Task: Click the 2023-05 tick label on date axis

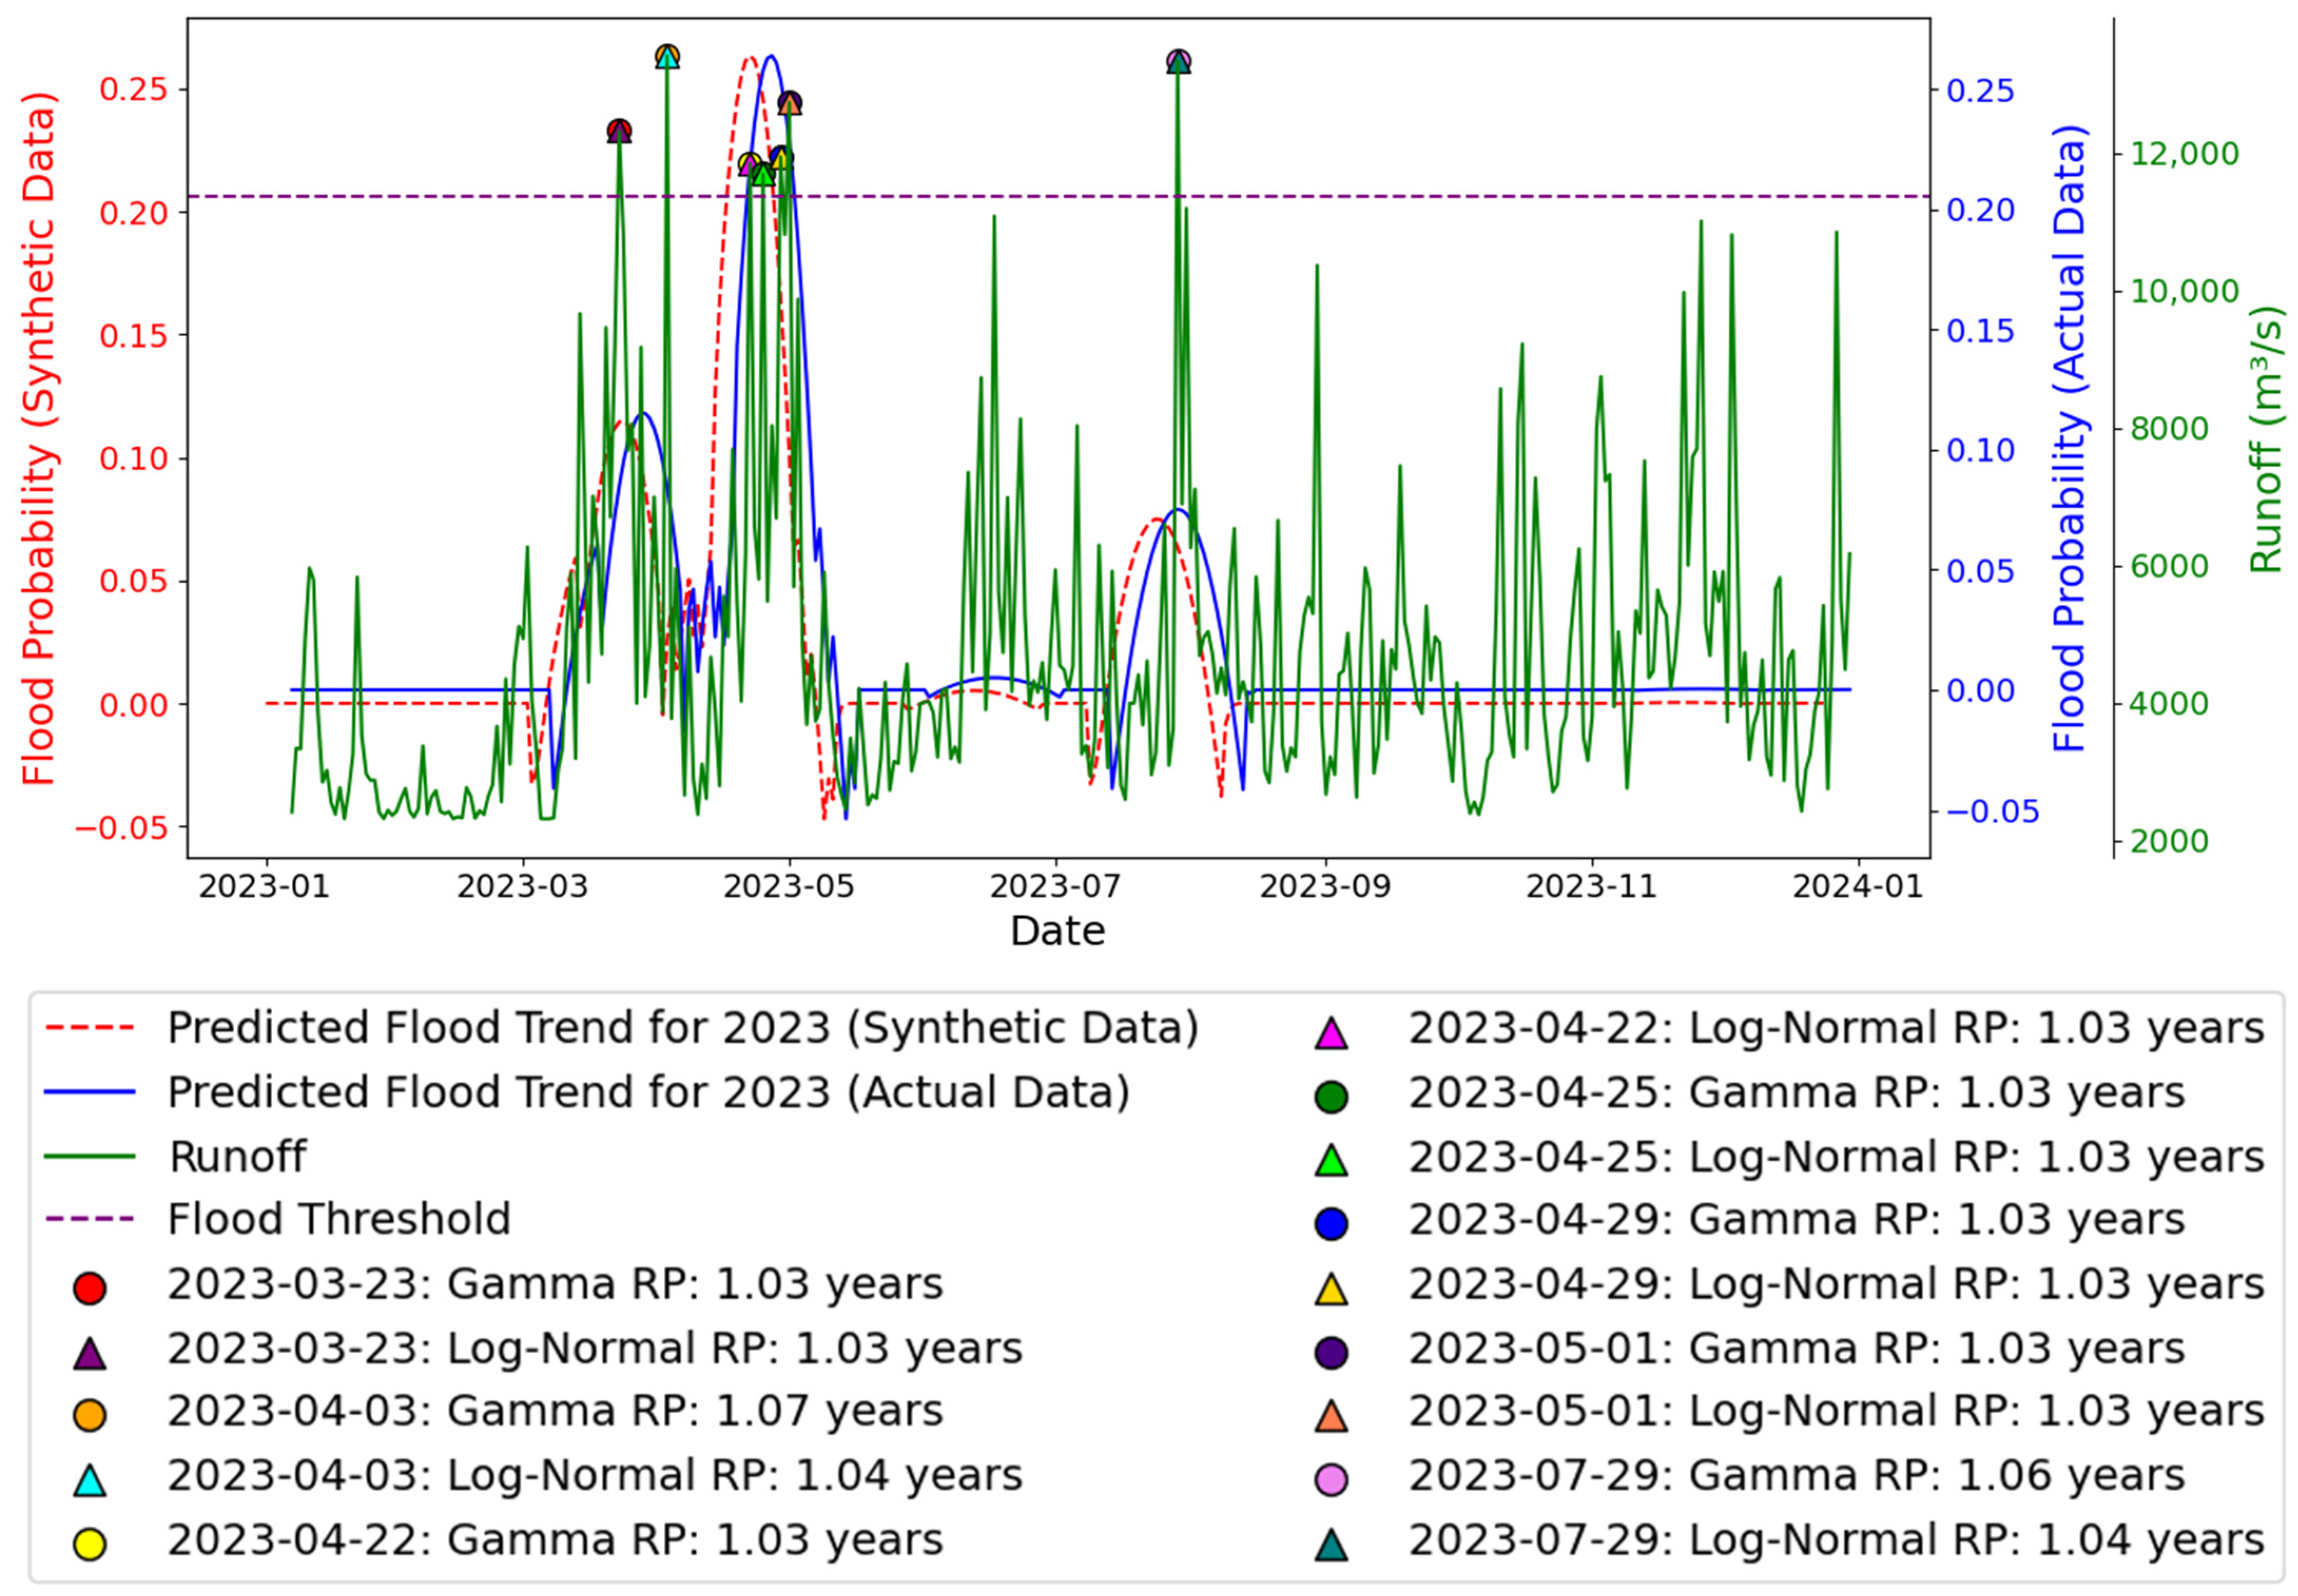Action: tap(788, 886)
